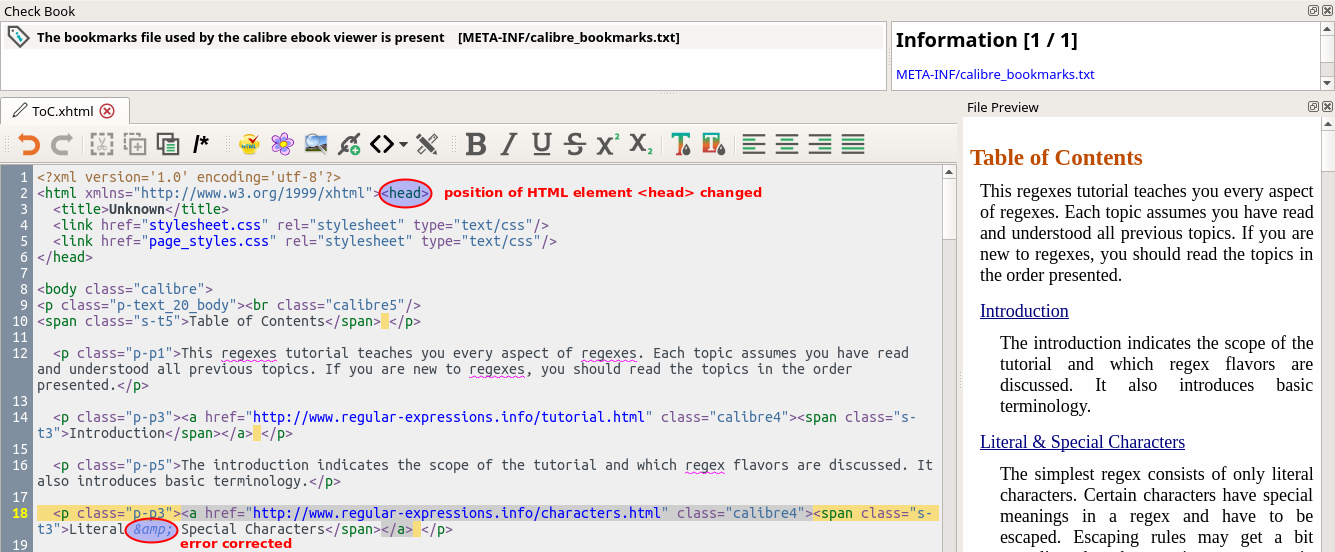Apply strikethrough formatting icon
Screen dimensions: 1335x552
[575, 144]
